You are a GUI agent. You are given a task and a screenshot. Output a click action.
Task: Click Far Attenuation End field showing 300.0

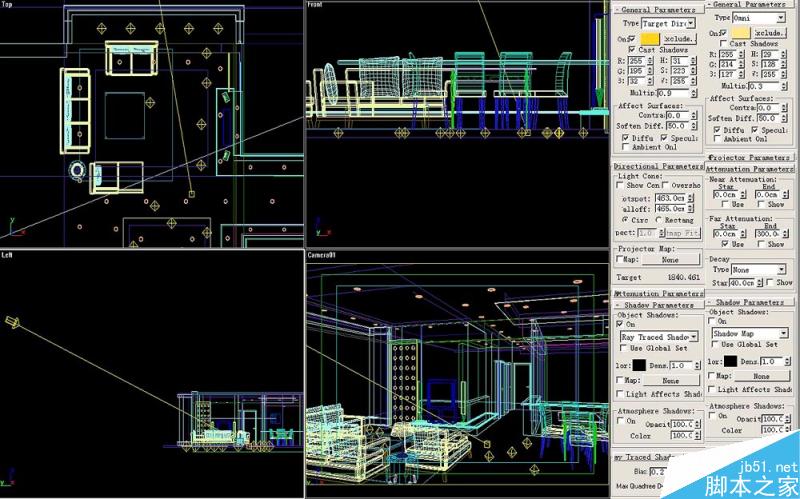click(767, 234)
